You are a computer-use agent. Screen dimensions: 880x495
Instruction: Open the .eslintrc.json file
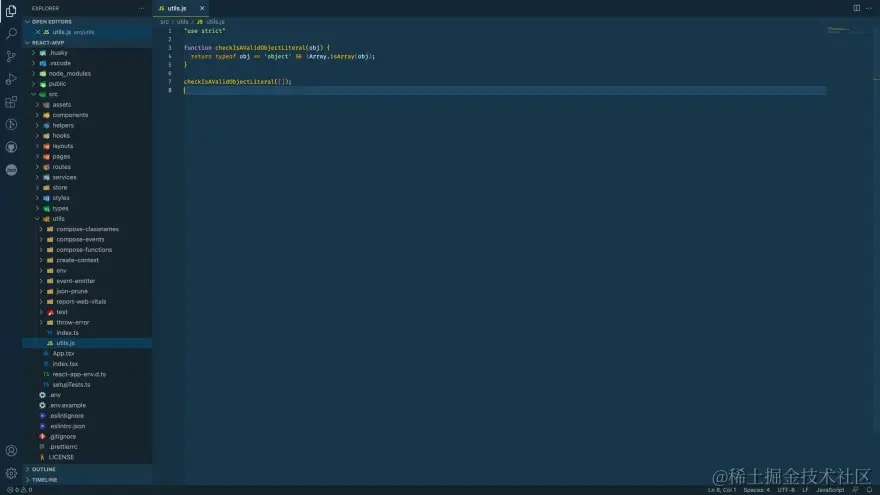[87, 426]
